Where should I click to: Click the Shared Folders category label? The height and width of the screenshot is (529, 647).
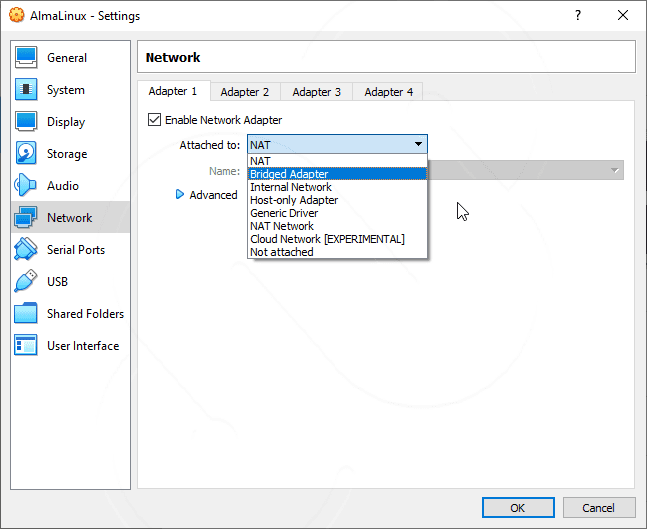coord(85,314)
